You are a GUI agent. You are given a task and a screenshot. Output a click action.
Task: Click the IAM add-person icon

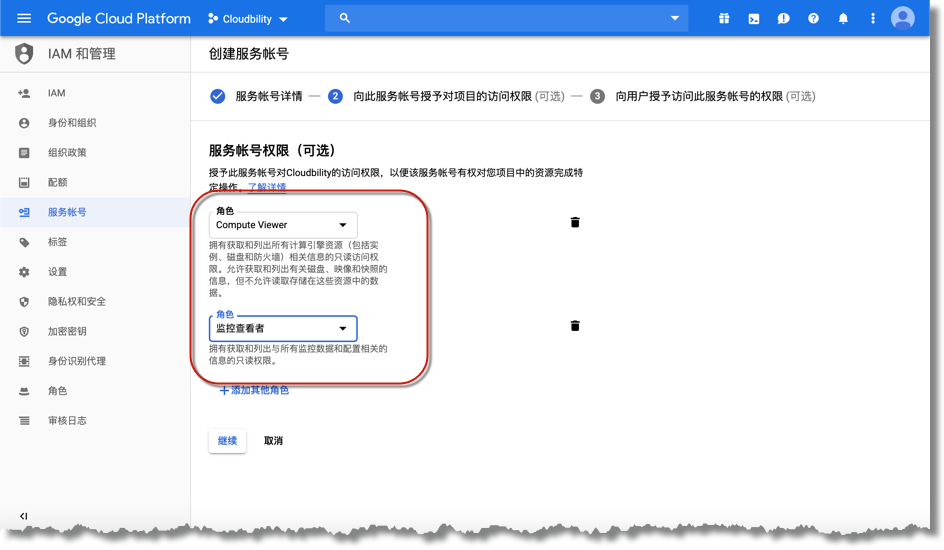coord(24,93)
